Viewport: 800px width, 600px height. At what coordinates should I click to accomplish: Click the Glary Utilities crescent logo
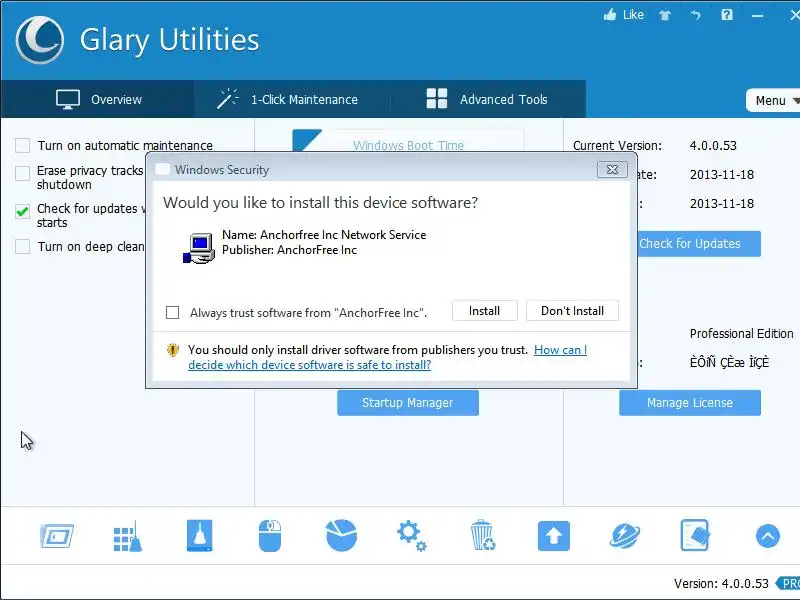[40, 40]
